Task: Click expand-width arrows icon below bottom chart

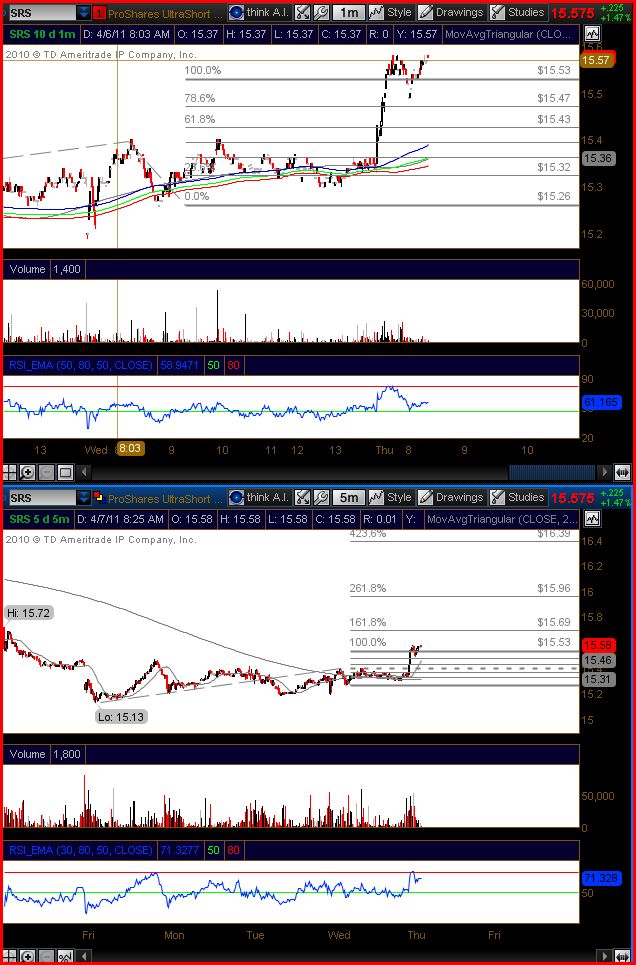Action: [622, 957]
